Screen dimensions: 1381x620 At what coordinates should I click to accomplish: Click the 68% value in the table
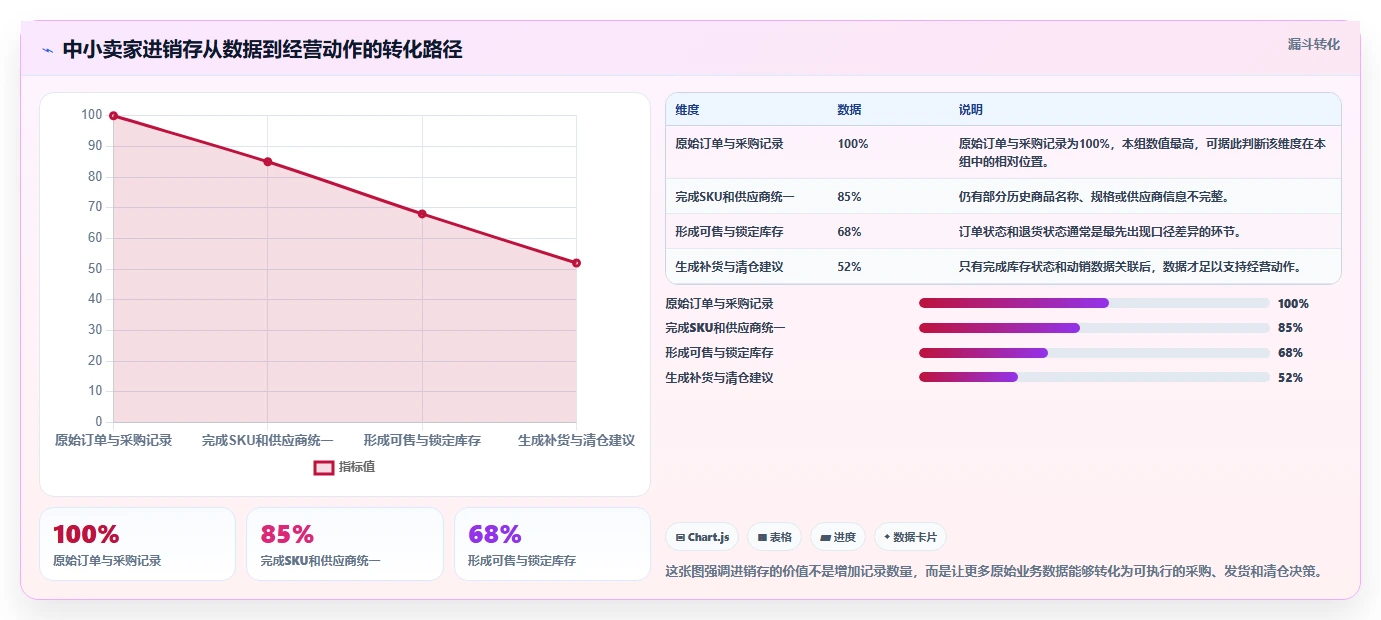(x=849, y=232)
